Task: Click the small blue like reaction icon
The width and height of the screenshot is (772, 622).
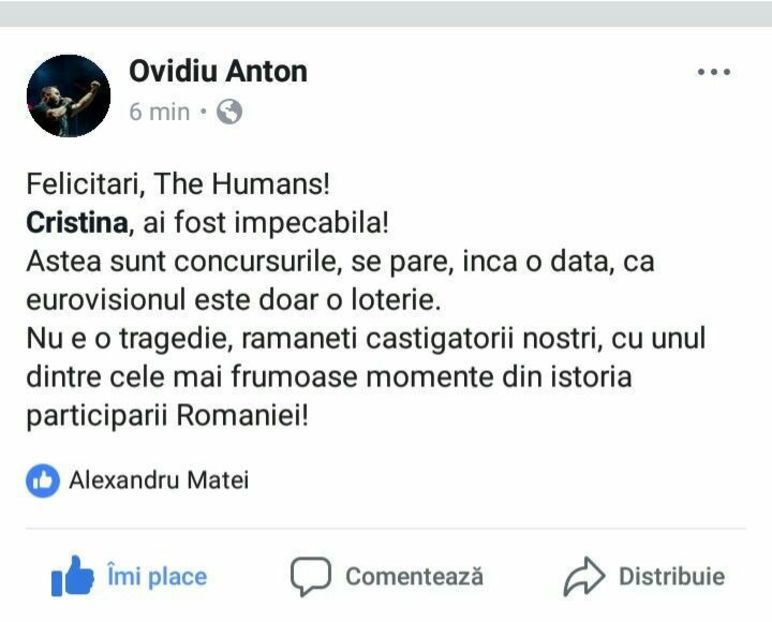Action: (x=42, y=481)
